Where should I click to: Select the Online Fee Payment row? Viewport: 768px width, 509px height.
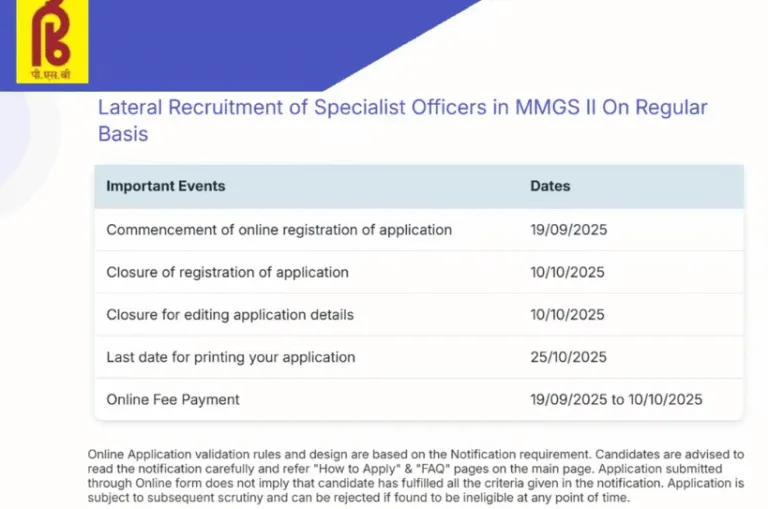tap(419, 399)
